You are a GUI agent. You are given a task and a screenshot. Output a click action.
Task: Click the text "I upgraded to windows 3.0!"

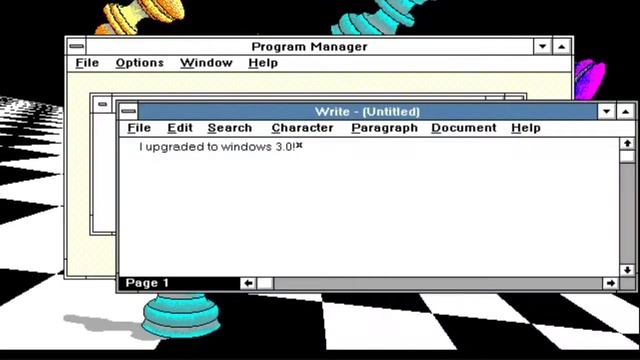[x=217, y=147]
